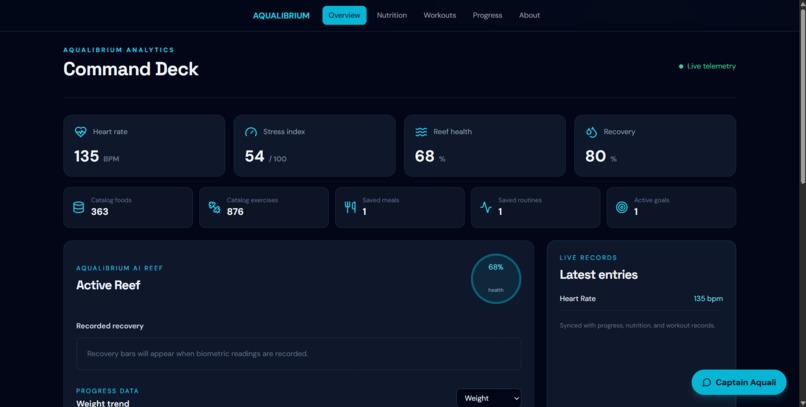Click the 68% reef health ring
Screen dimensions: 806x407
coord(496,279)
